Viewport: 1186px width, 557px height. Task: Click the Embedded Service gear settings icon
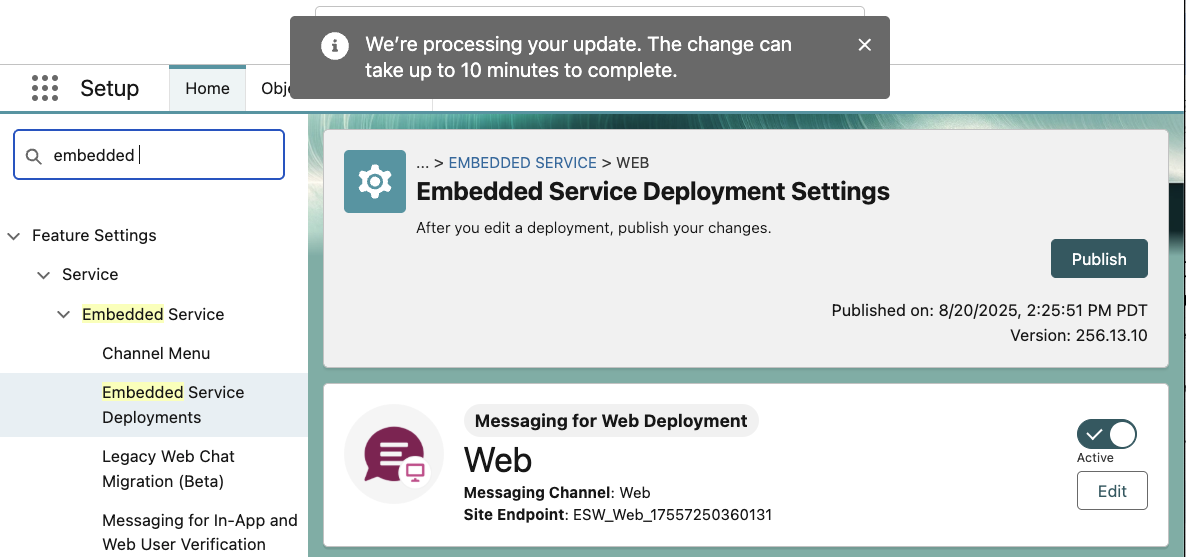coord(374,181)
